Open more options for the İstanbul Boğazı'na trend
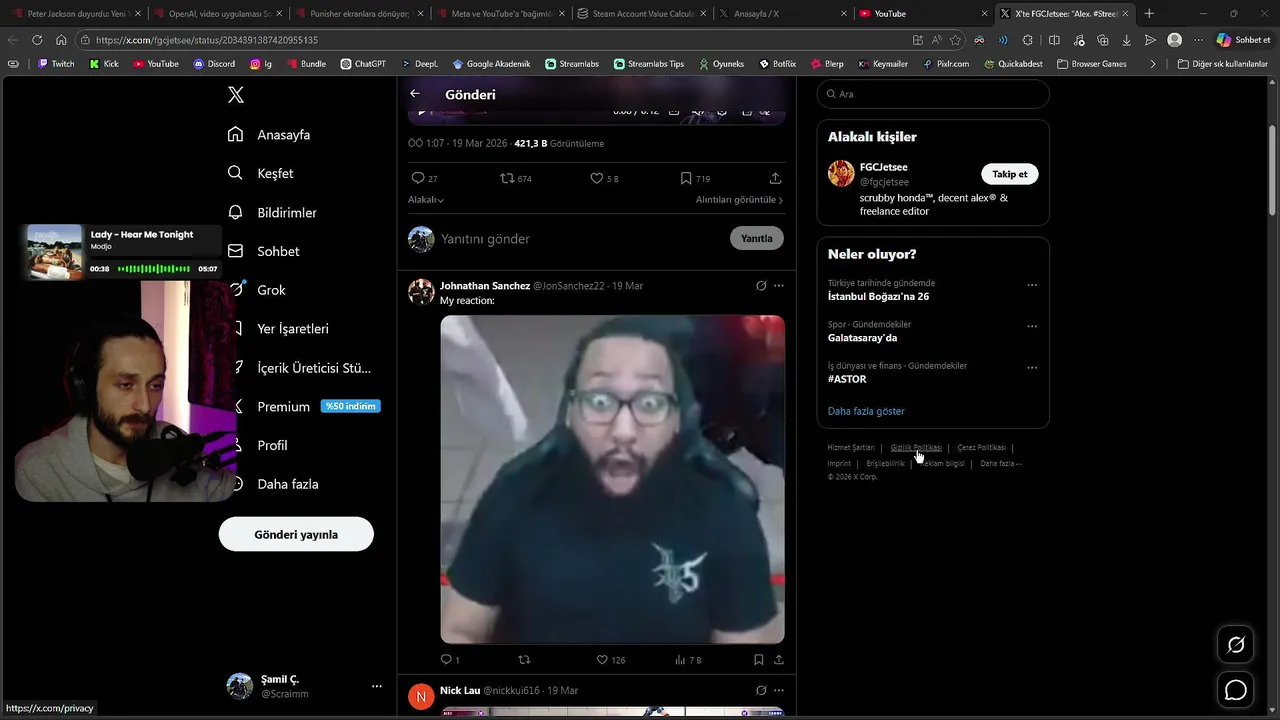The image size is (1280, 720). pos(1032,285)
